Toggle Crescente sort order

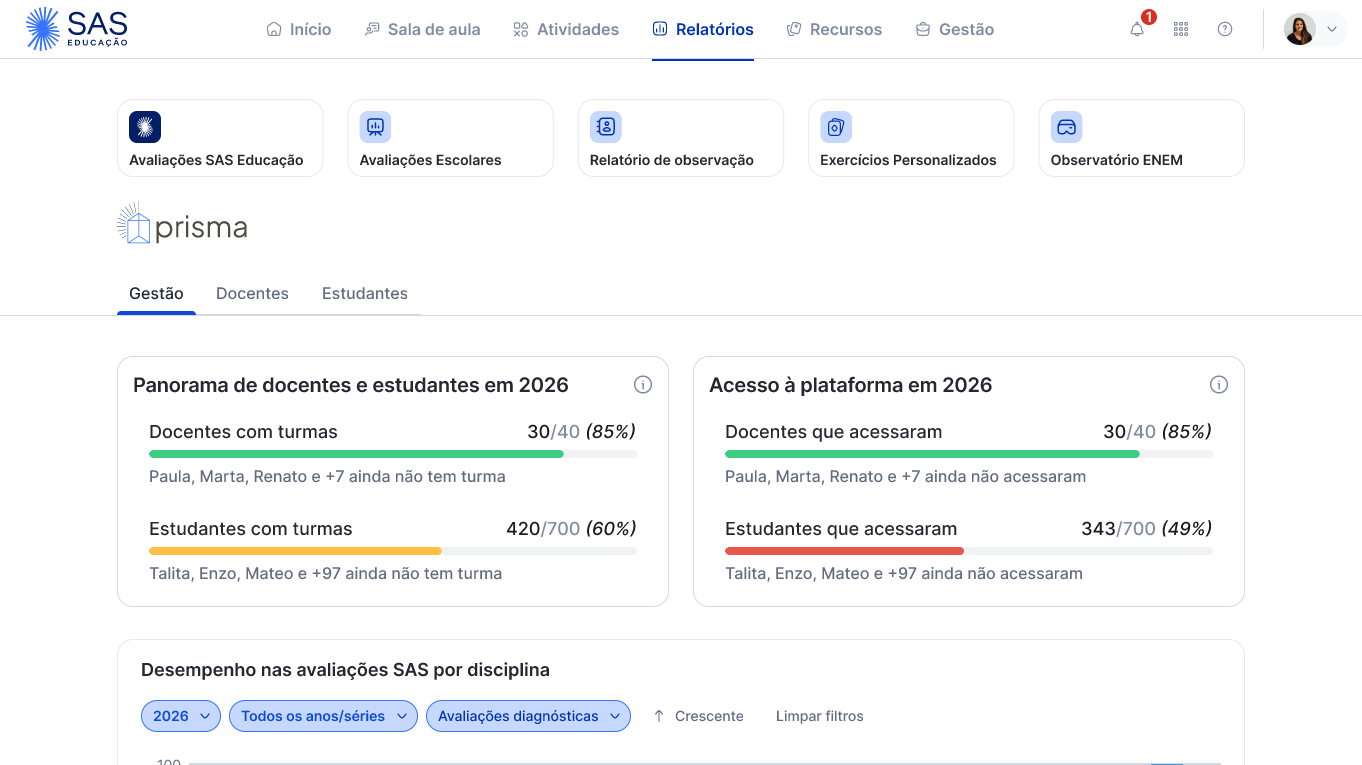(x=698, y=716)
